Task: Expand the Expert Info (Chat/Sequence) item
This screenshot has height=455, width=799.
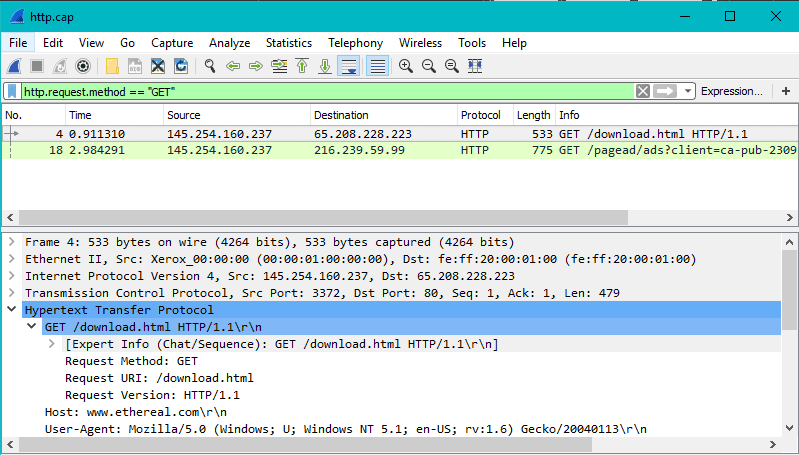Action: click(51, 344)
